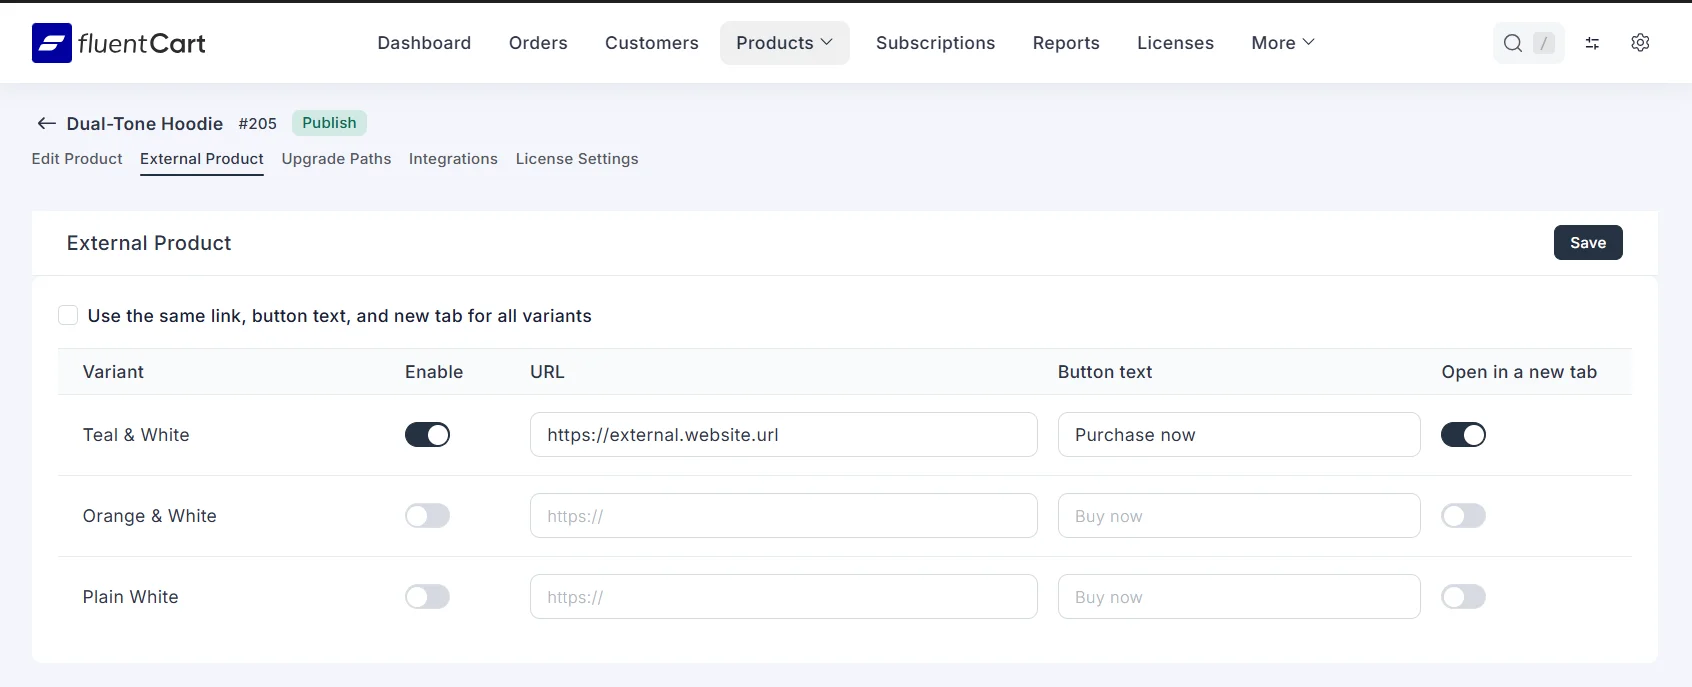
Task: Disable the Teal & White enable toggle
Action: click(x=427, y=435)
